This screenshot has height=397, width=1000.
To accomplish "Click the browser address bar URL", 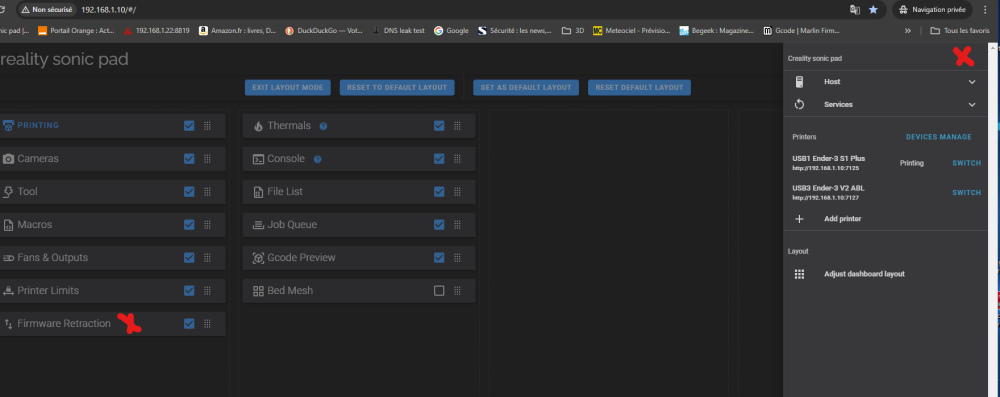I will tap(109, 10).
